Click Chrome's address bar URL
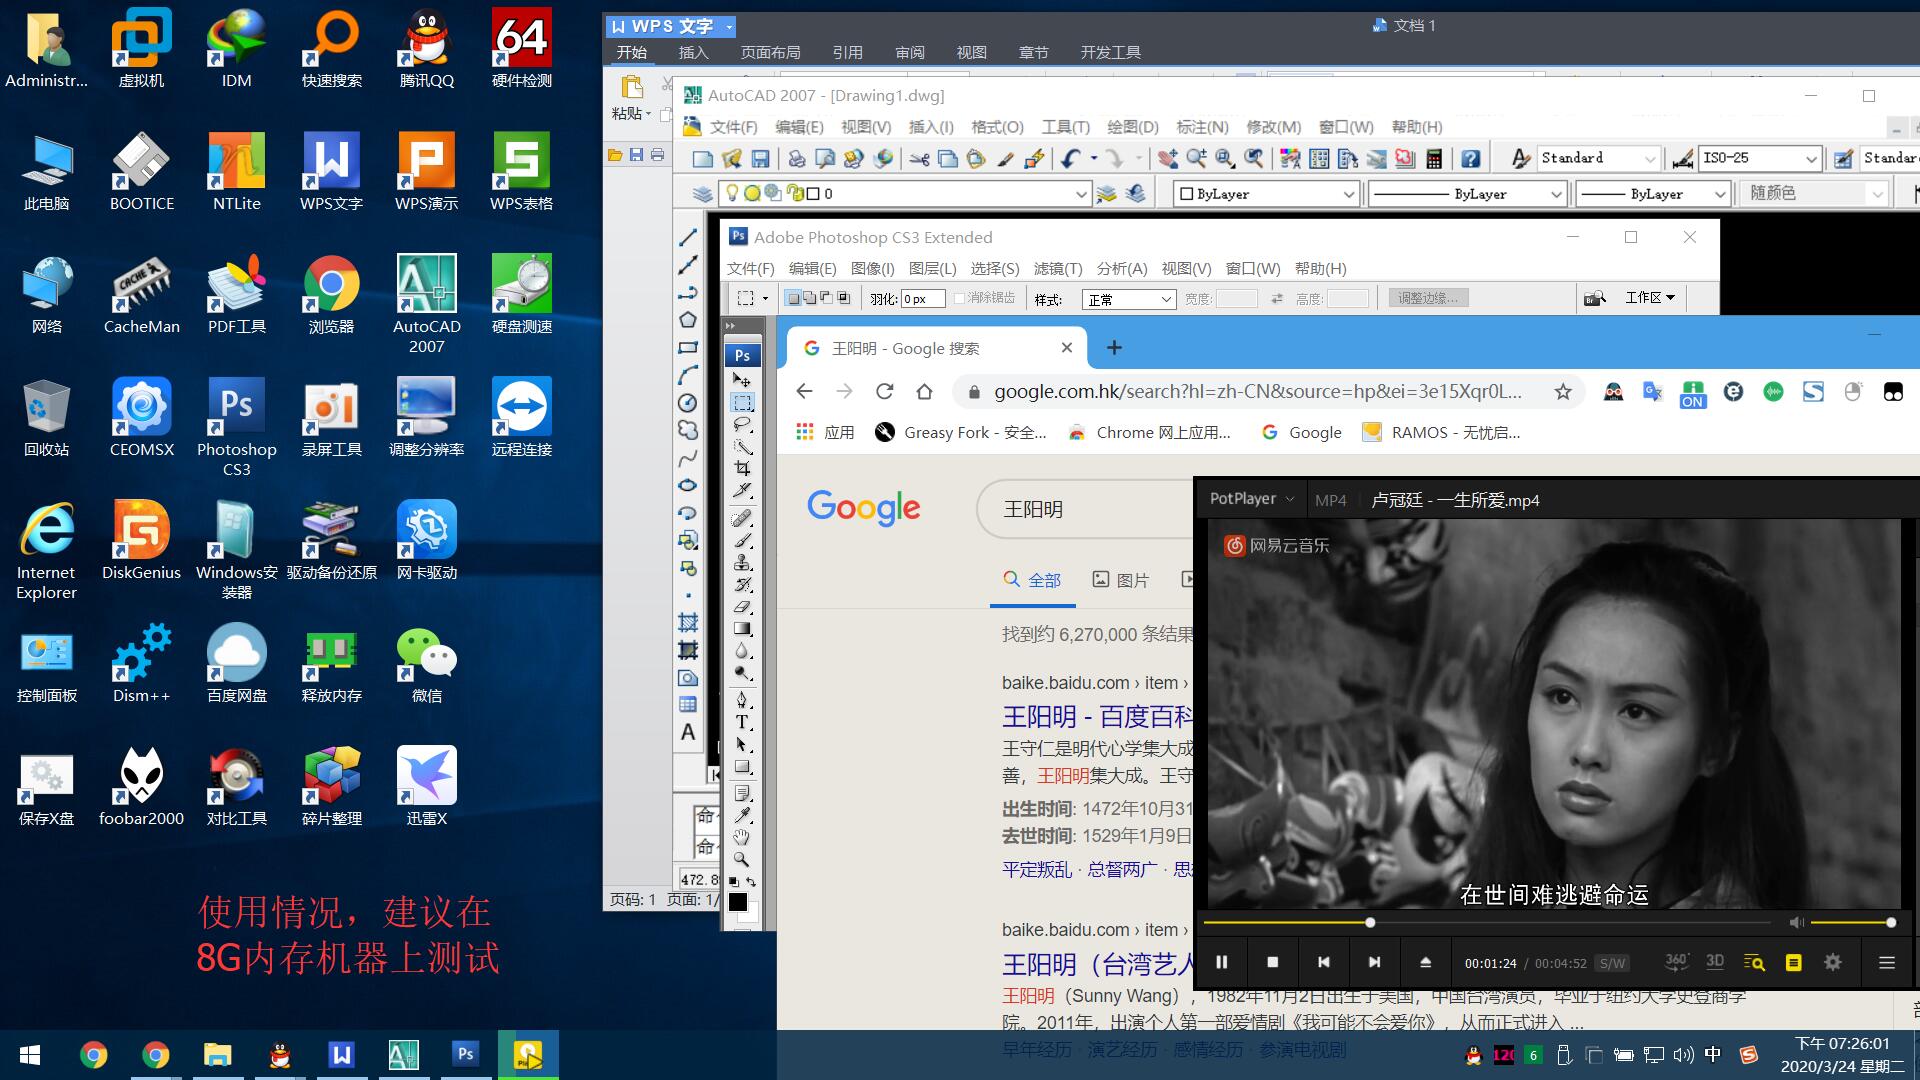 pyautogui.click(x=1257, y=392)
